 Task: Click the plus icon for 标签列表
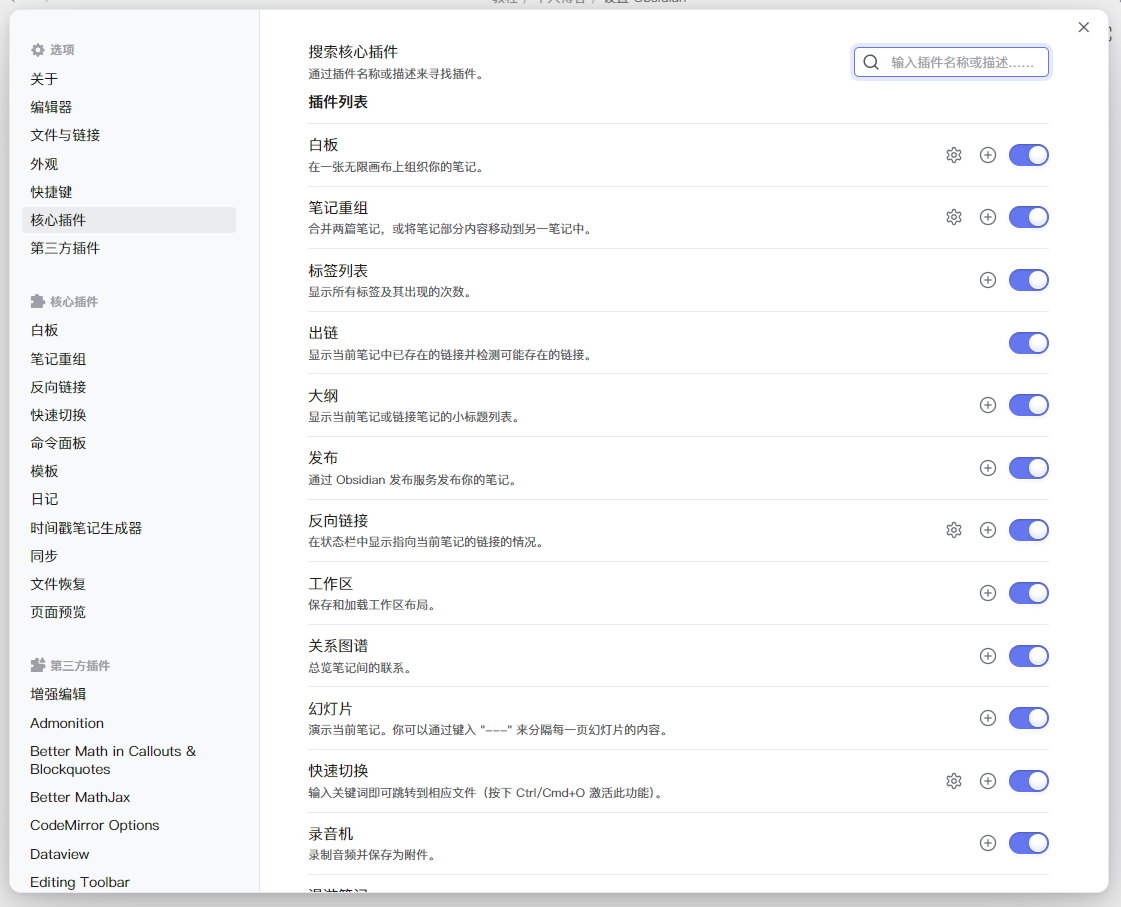click(988, 280)
